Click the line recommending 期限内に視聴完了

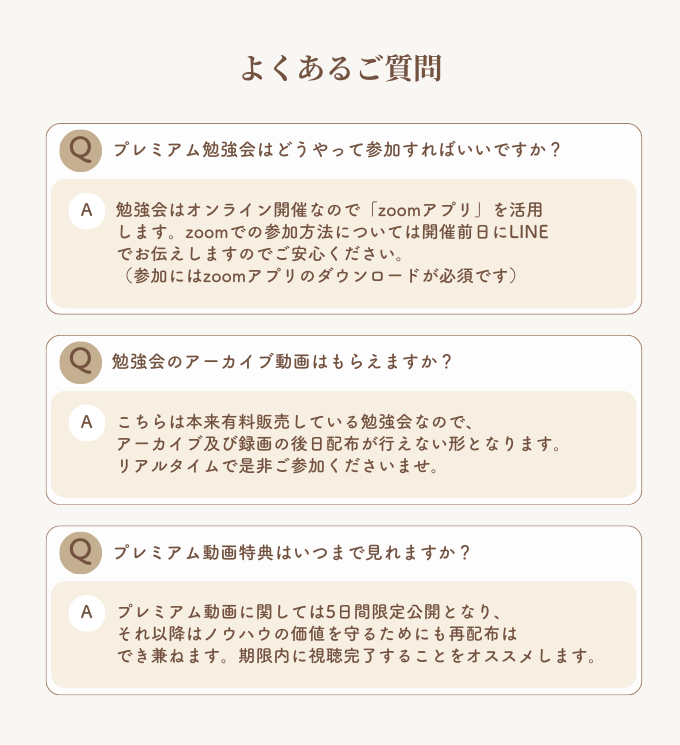[357, 656]
